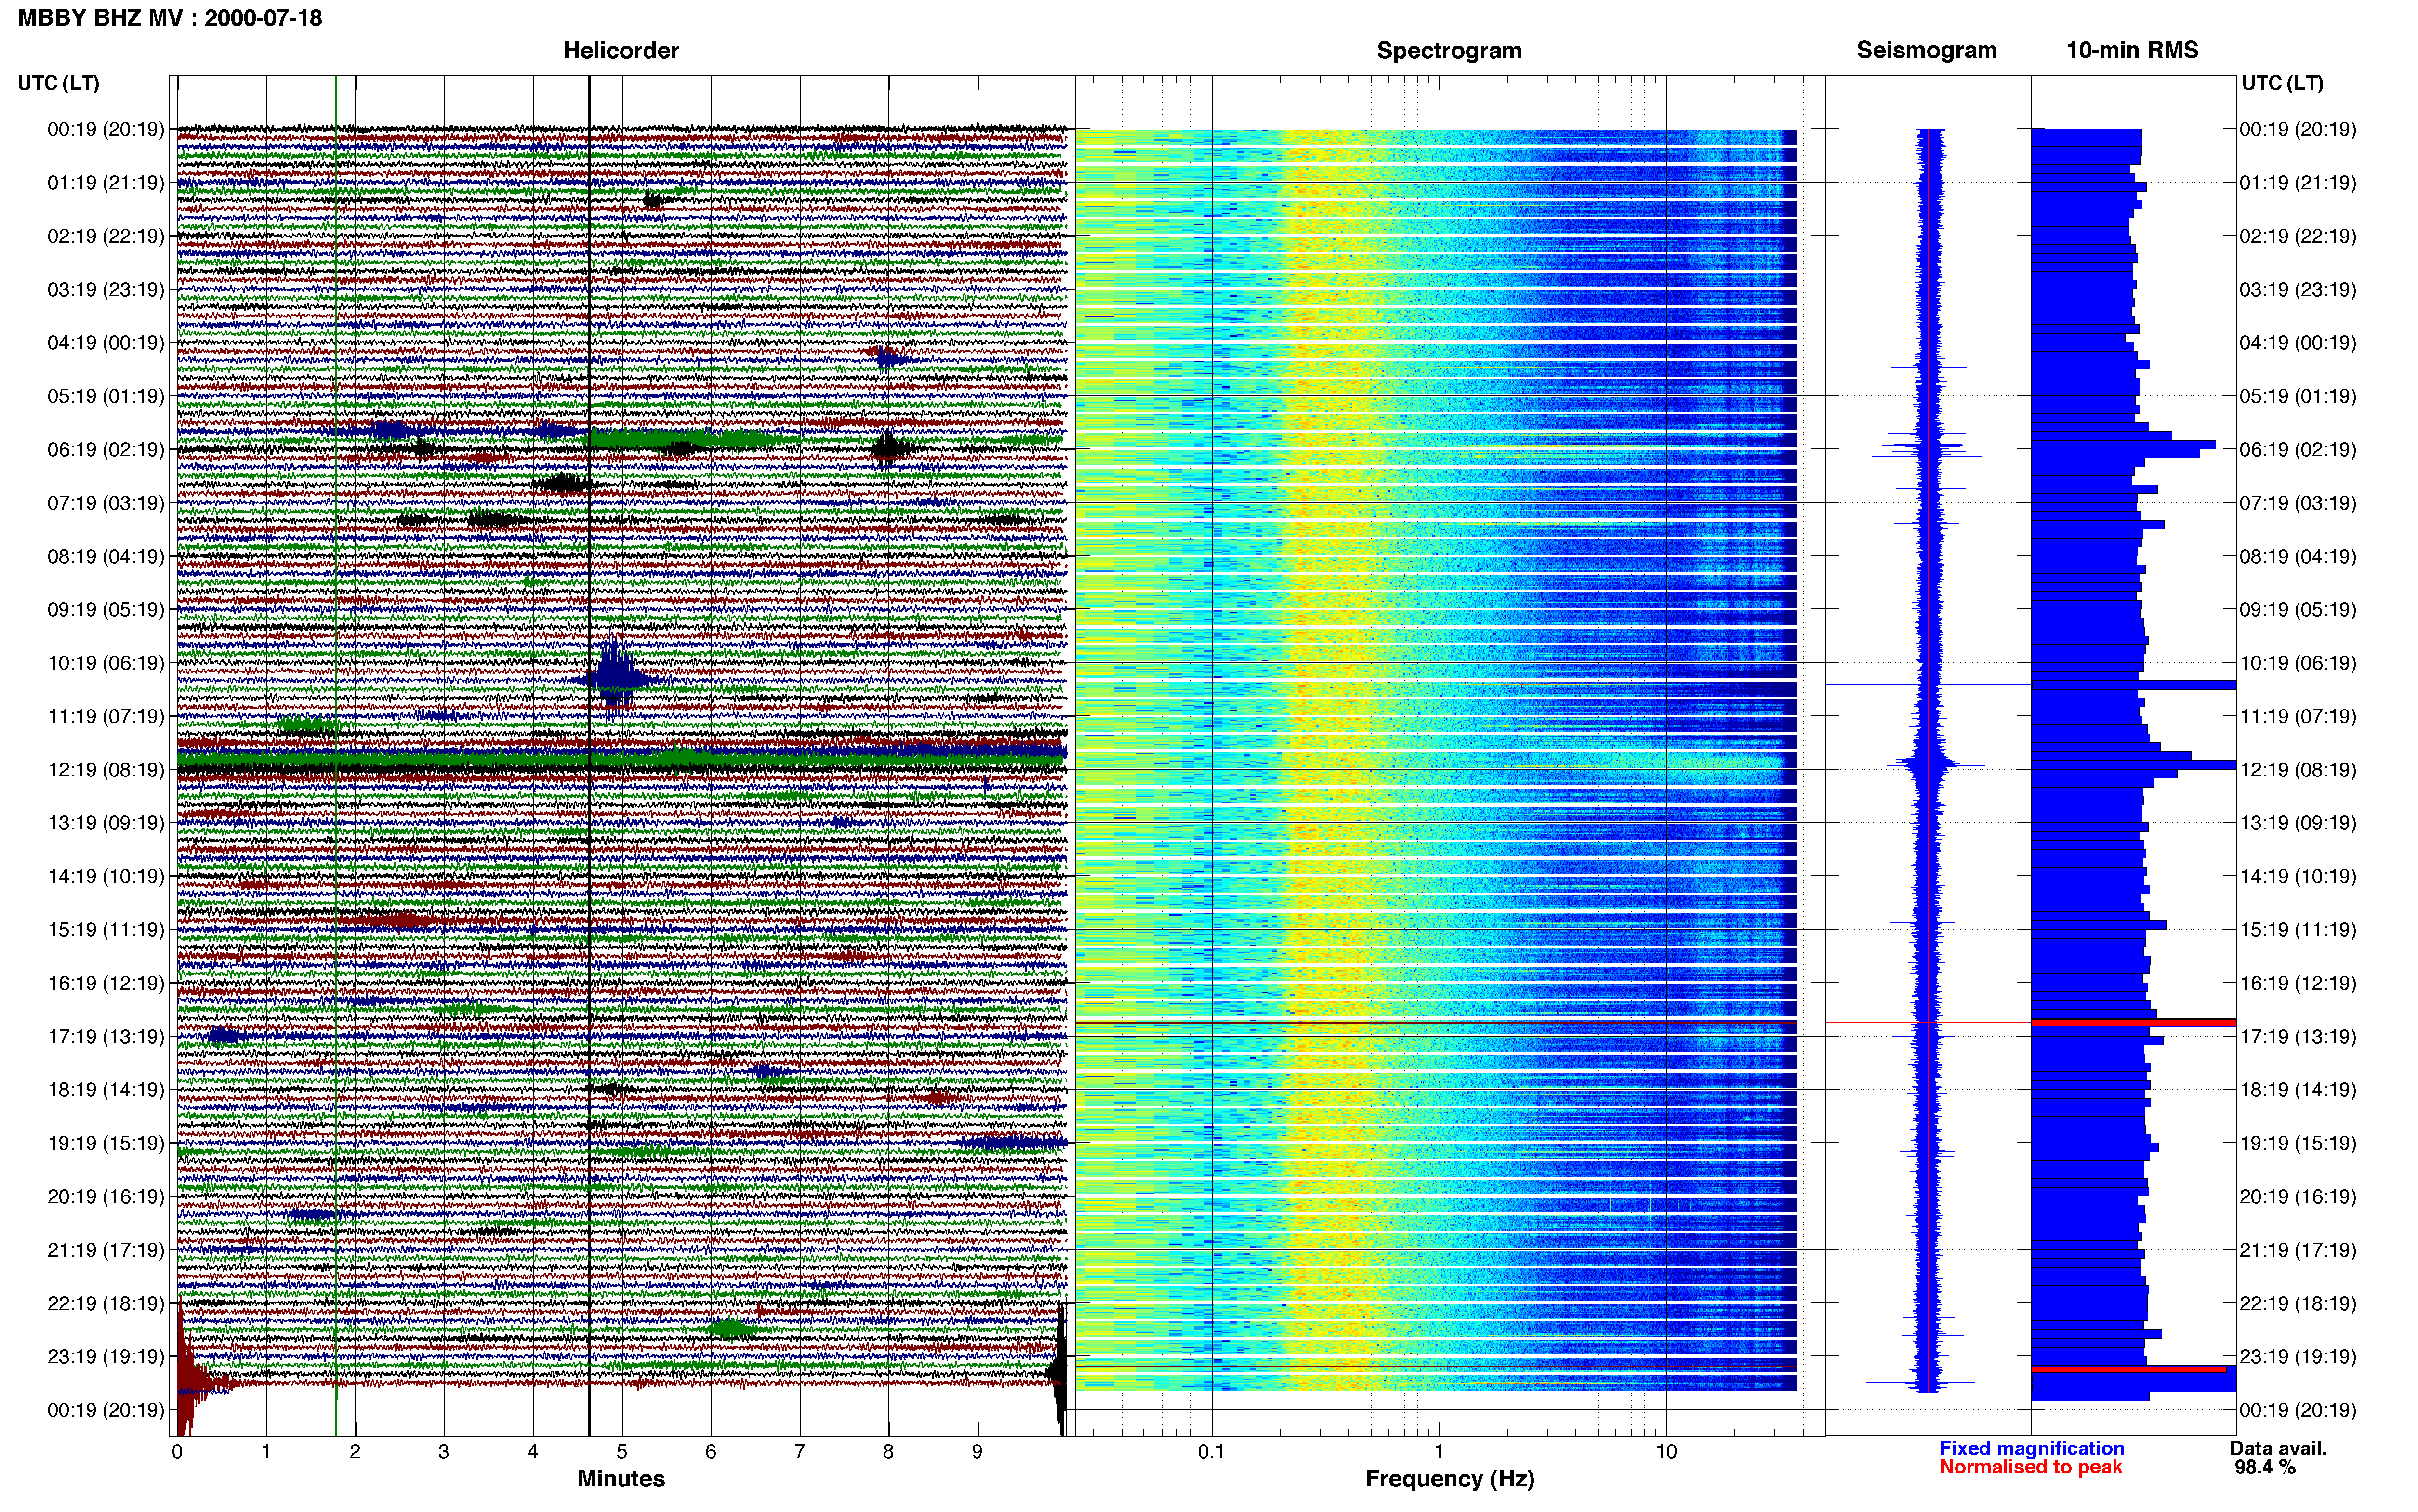Click the 'Helicorder' panel heading
This screenshot has width=2418, height=1512.
pyautogui.click(x=621, y=50)
